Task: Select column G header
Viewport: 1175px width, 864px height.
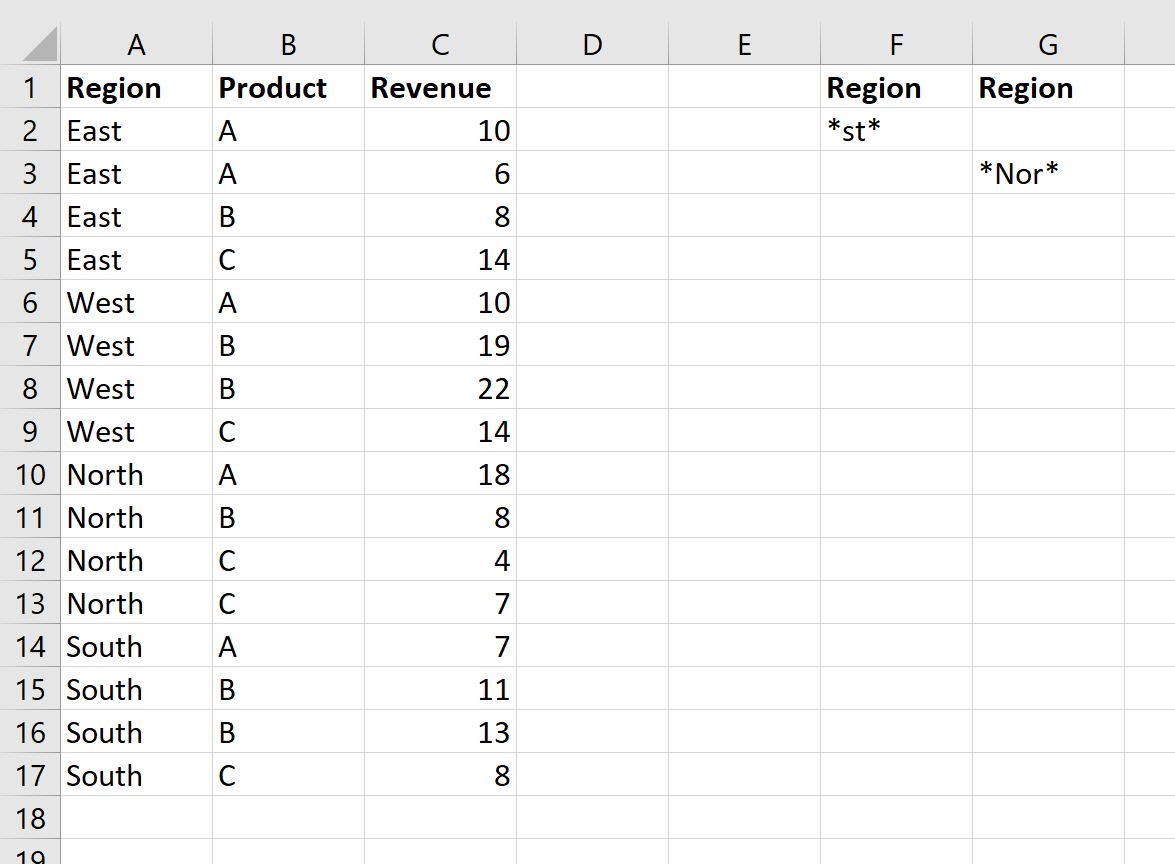Action: [x=1048, y=44]
